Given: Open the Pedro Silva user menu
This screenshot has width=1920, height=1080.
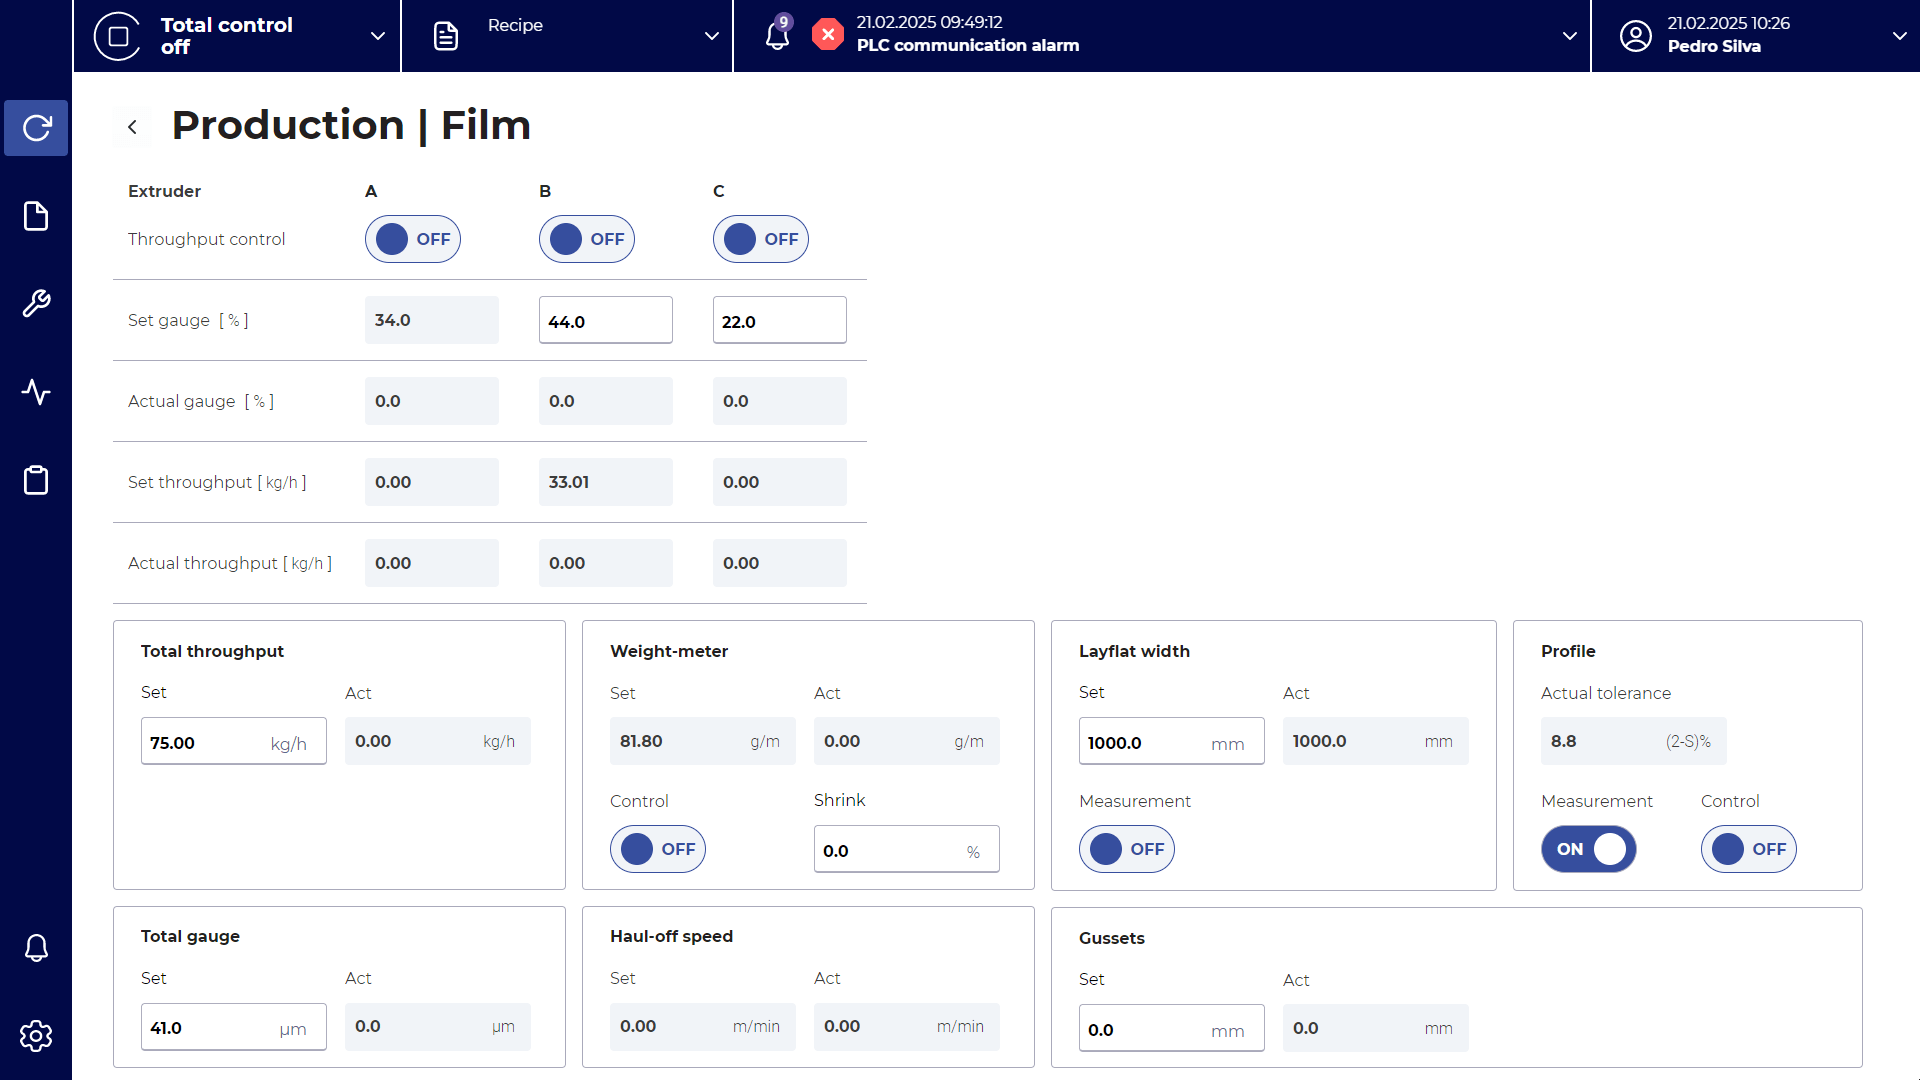Looking at the screenshot, I should (x=1898, y=36).
